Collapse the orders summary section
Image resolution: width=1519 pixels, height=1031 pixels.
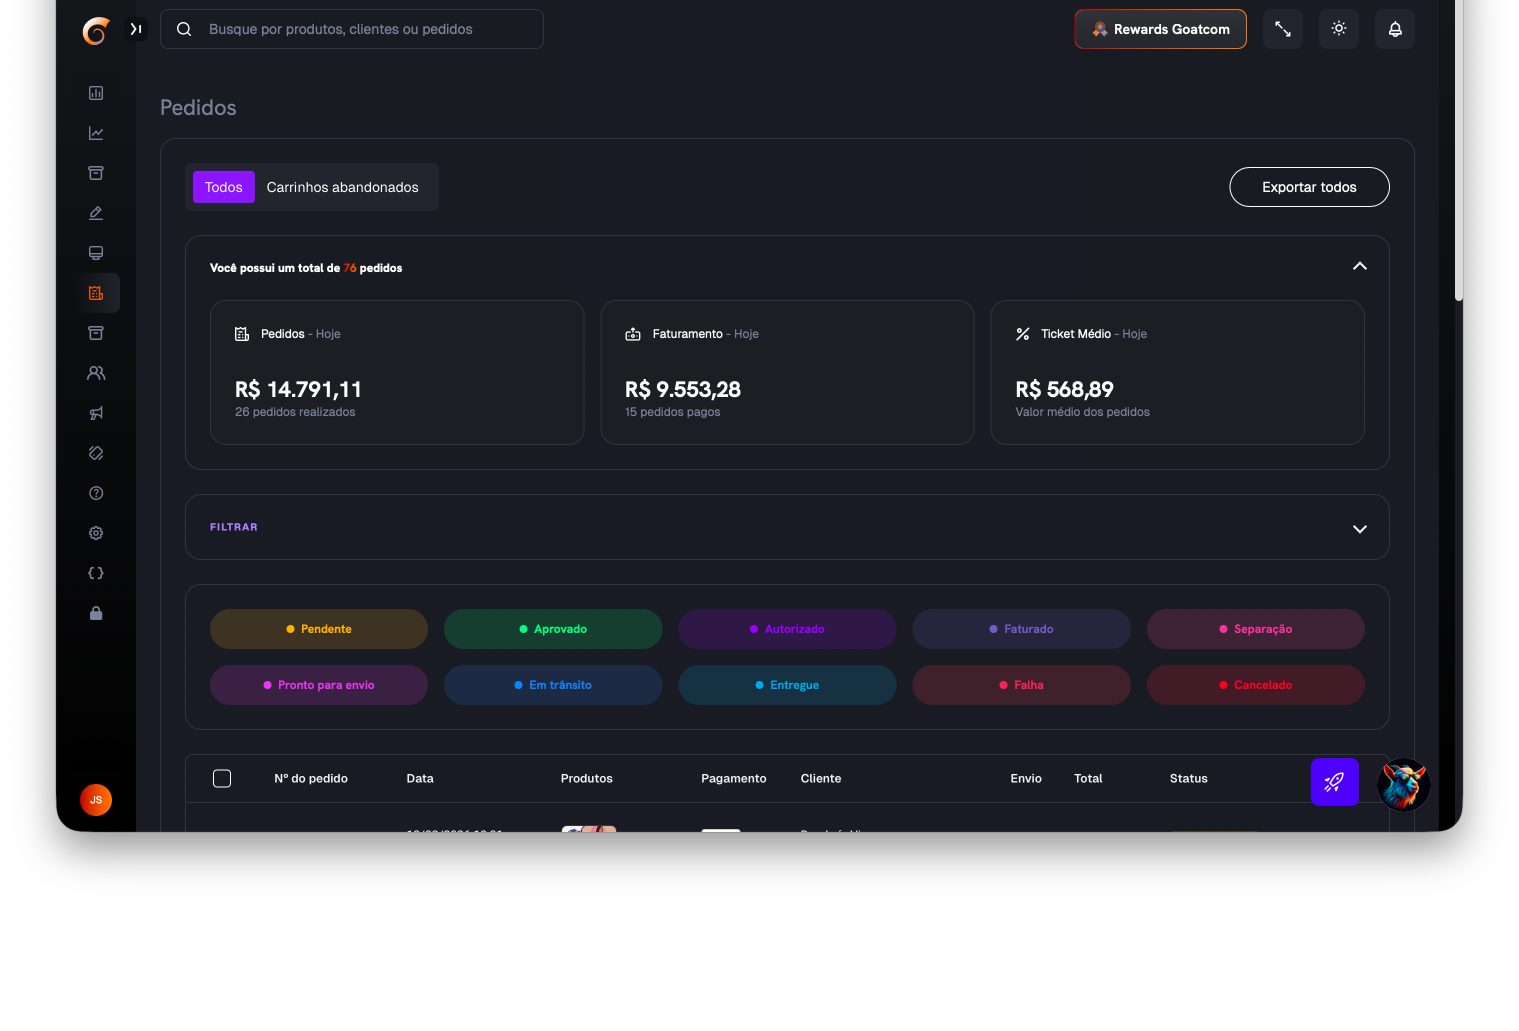1359,266
